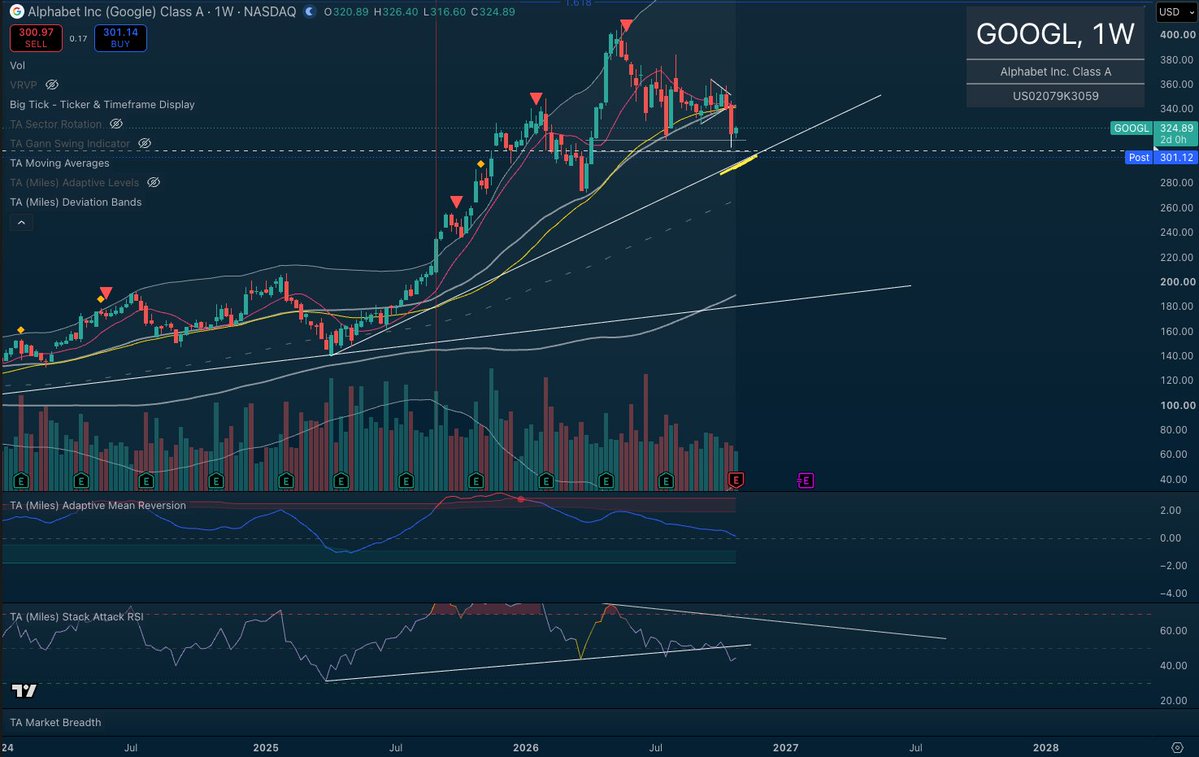Click the '0.00' Mean Reversion scale label
Viewport: 1199px width, 757px height.
click(1170, 538)
